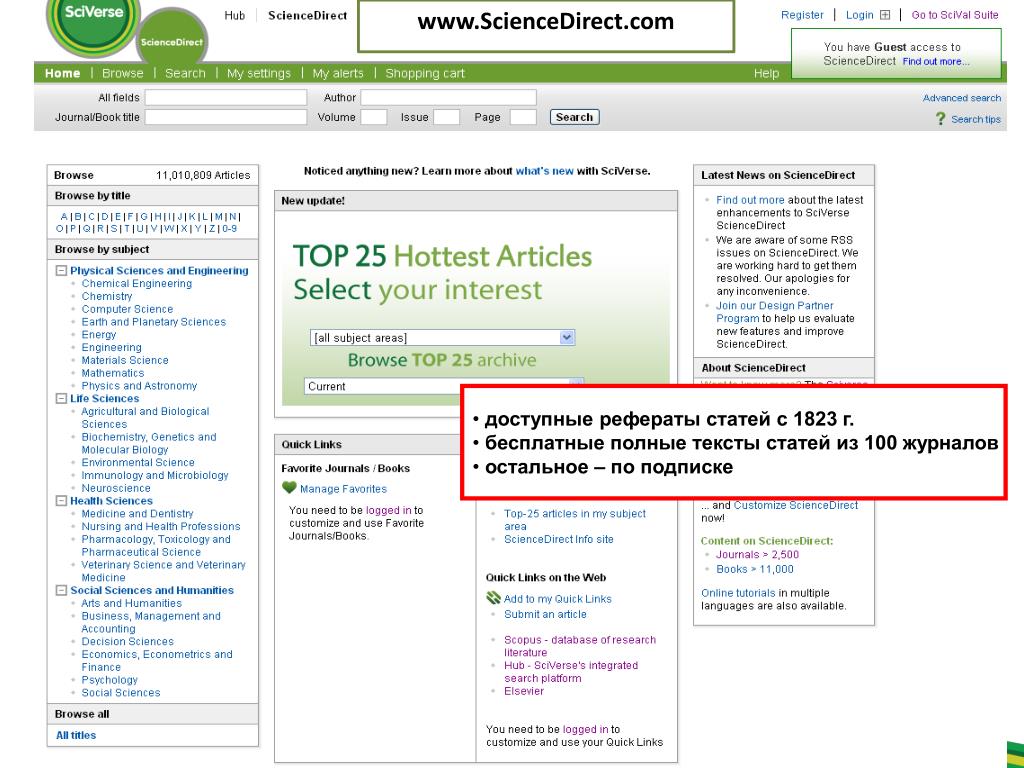Viewport: 1024px width, 768px height.
Task: Focus the All fields input box
Action: pos(226,97)
